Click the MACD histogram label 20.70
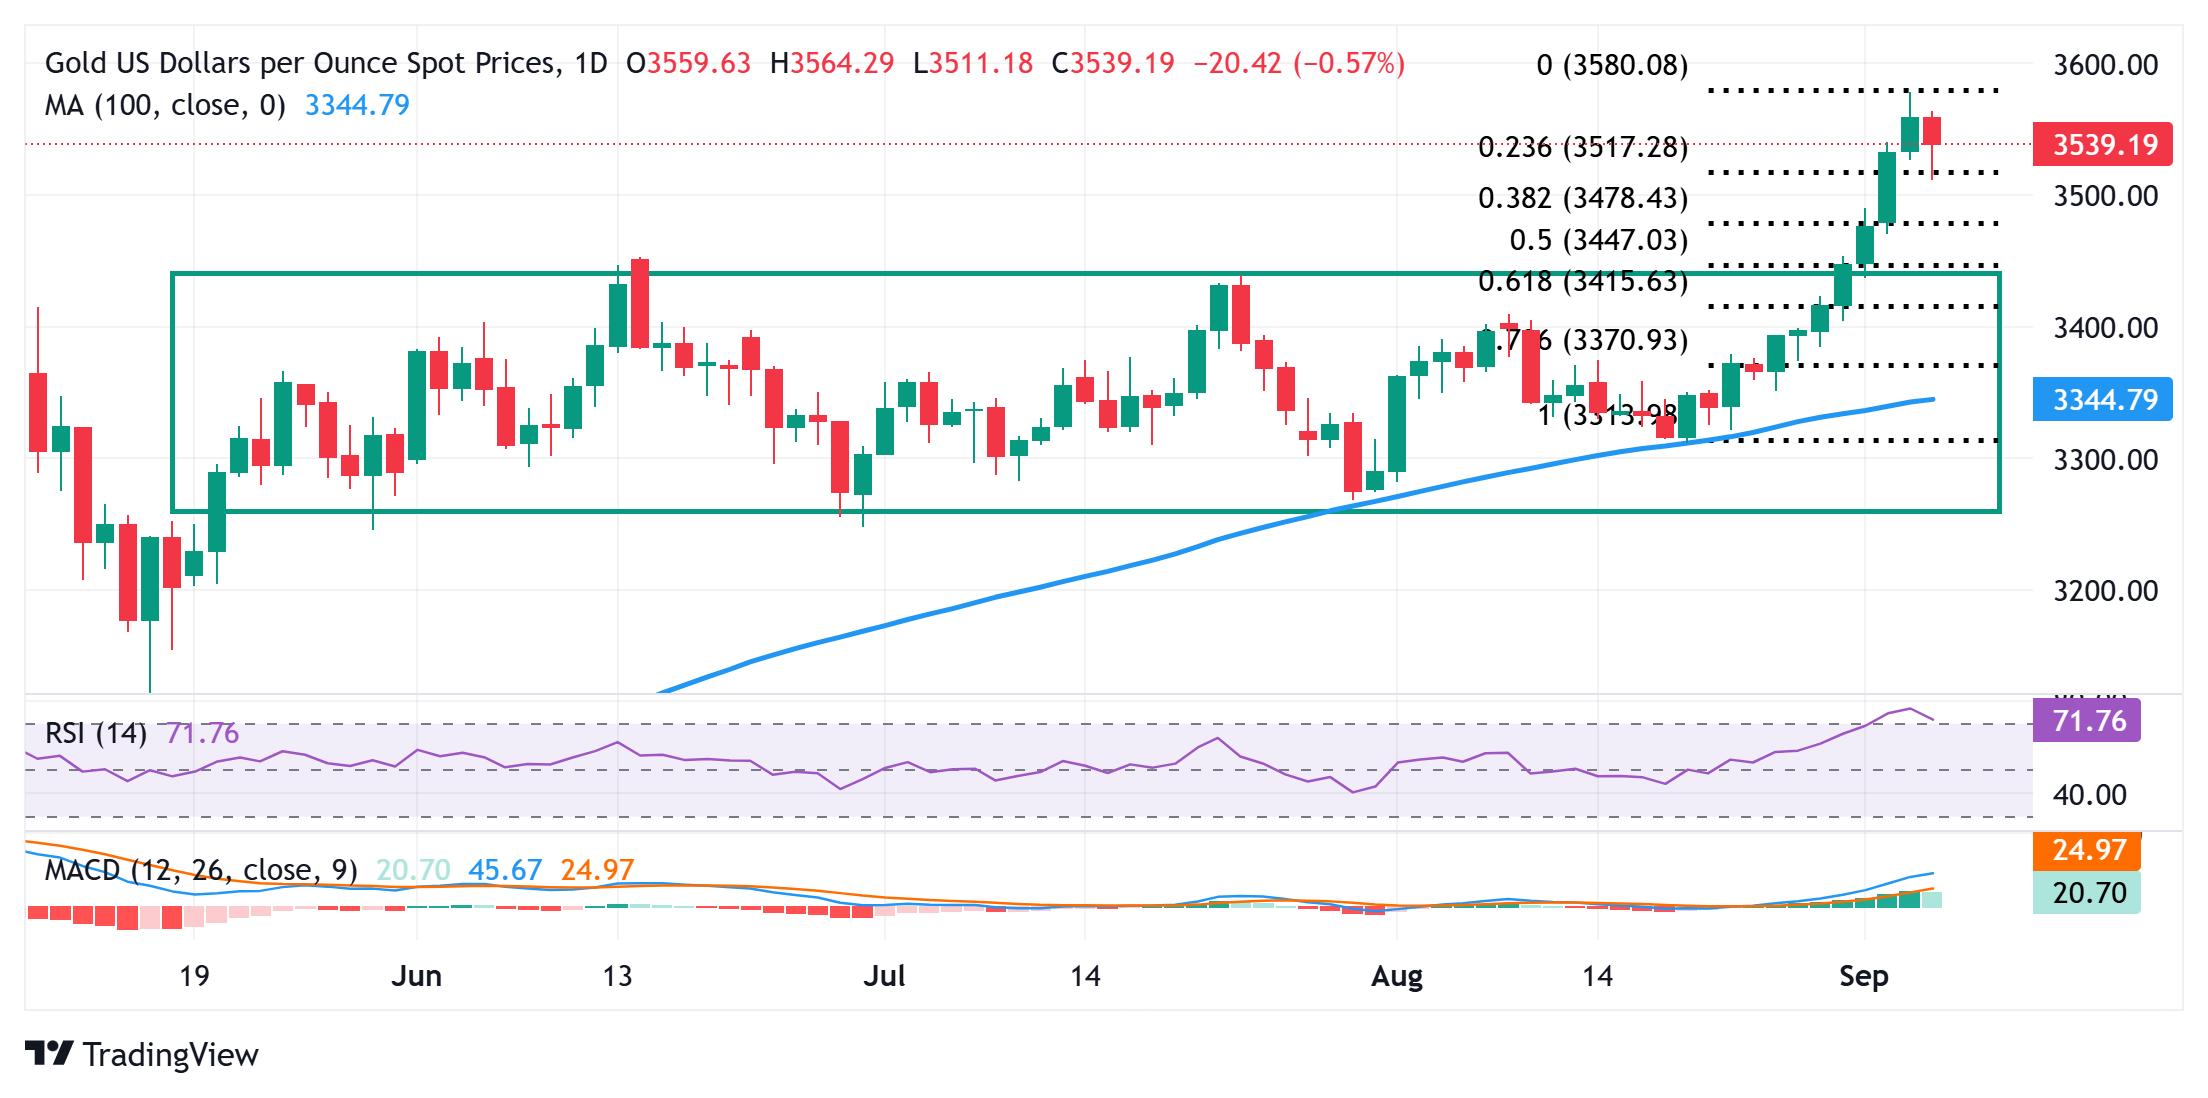2208x1098 pixels. tap(2087, 891)
